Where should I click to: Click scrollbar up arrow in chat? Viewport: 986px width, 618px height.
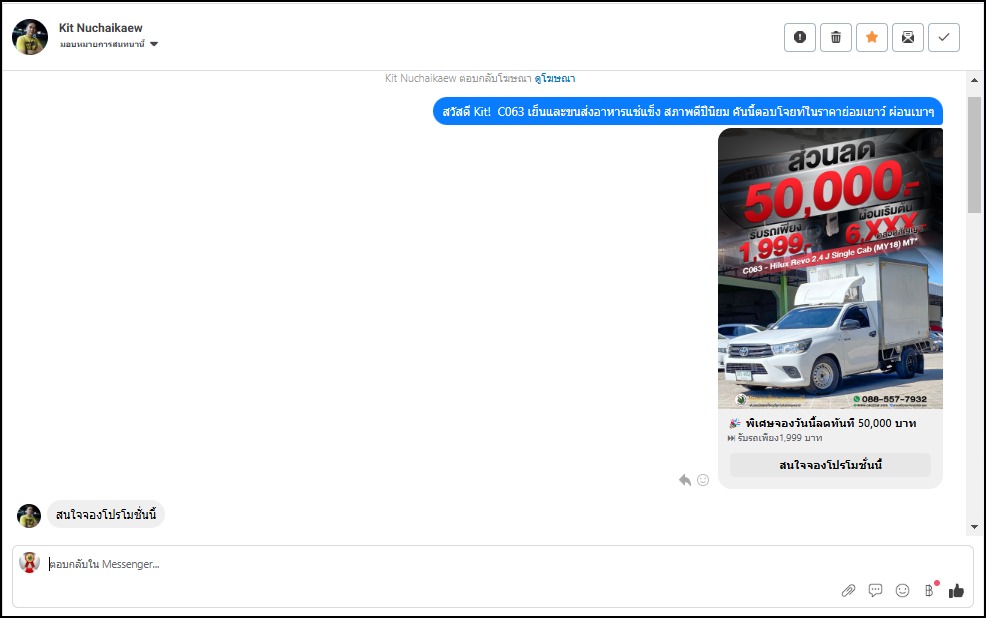click(x=974, y=80)
